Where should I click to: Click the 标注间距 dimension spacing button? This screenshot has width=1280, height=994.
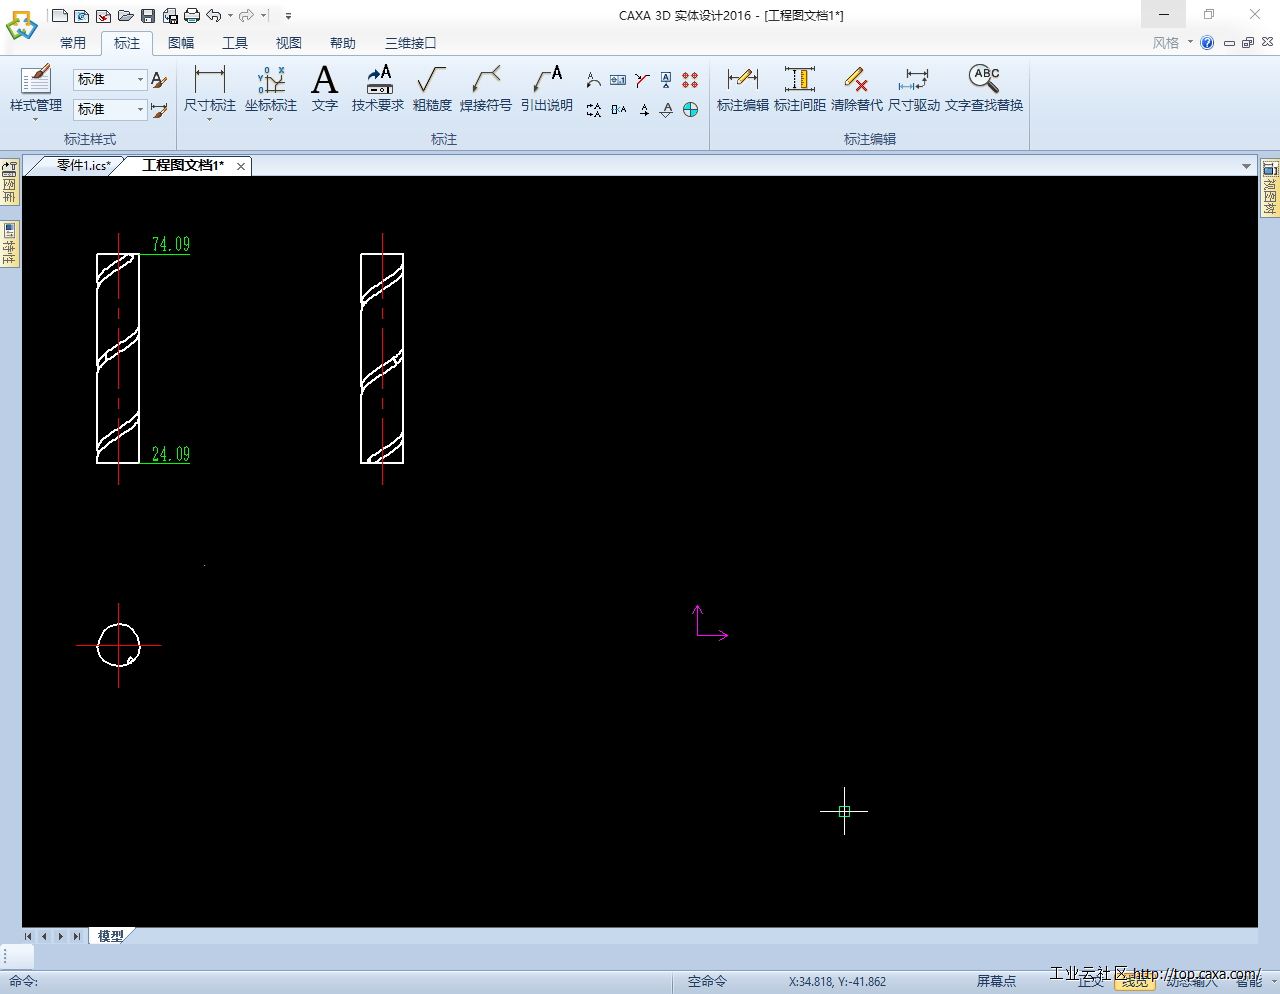(x=799, y=88)
